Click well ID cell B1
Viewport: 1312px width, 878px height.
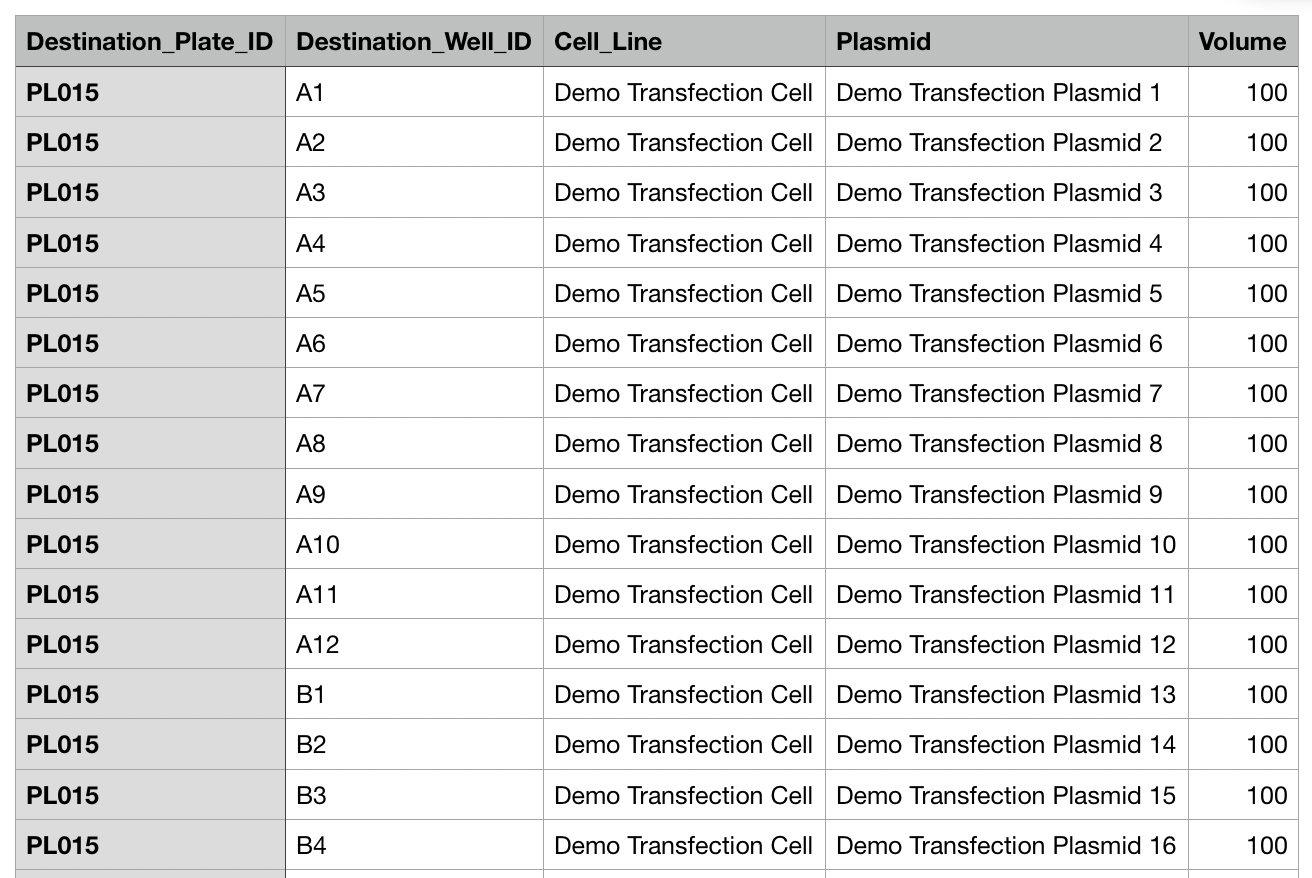(x=413, y=695)
